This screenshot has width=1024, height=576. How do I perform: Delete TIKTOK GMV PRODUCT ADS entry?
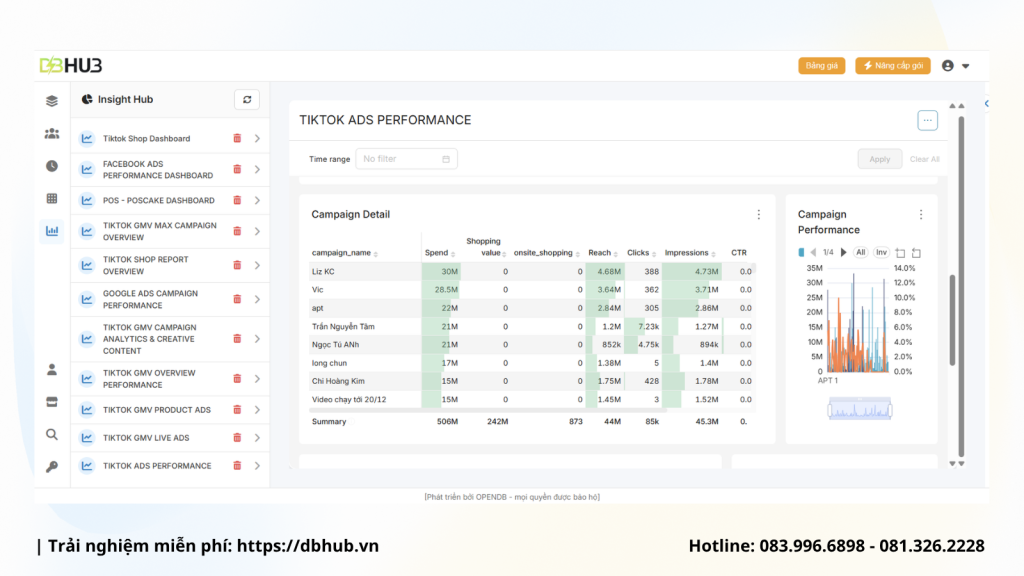pos(237,410)
